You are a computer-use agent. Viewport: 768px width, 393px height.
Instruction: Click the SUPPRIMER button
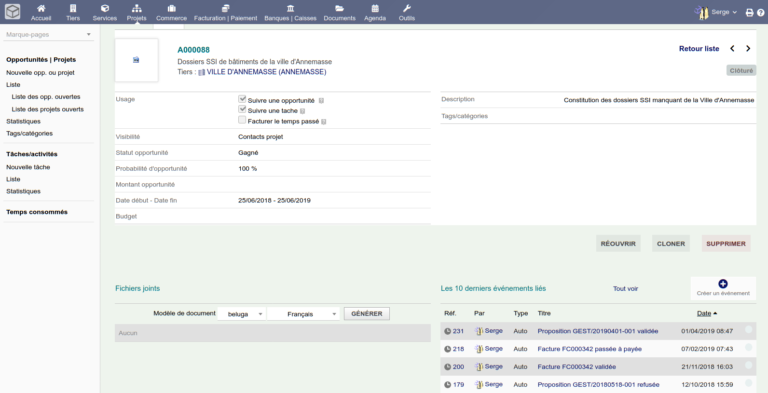(x=726, y=244)
